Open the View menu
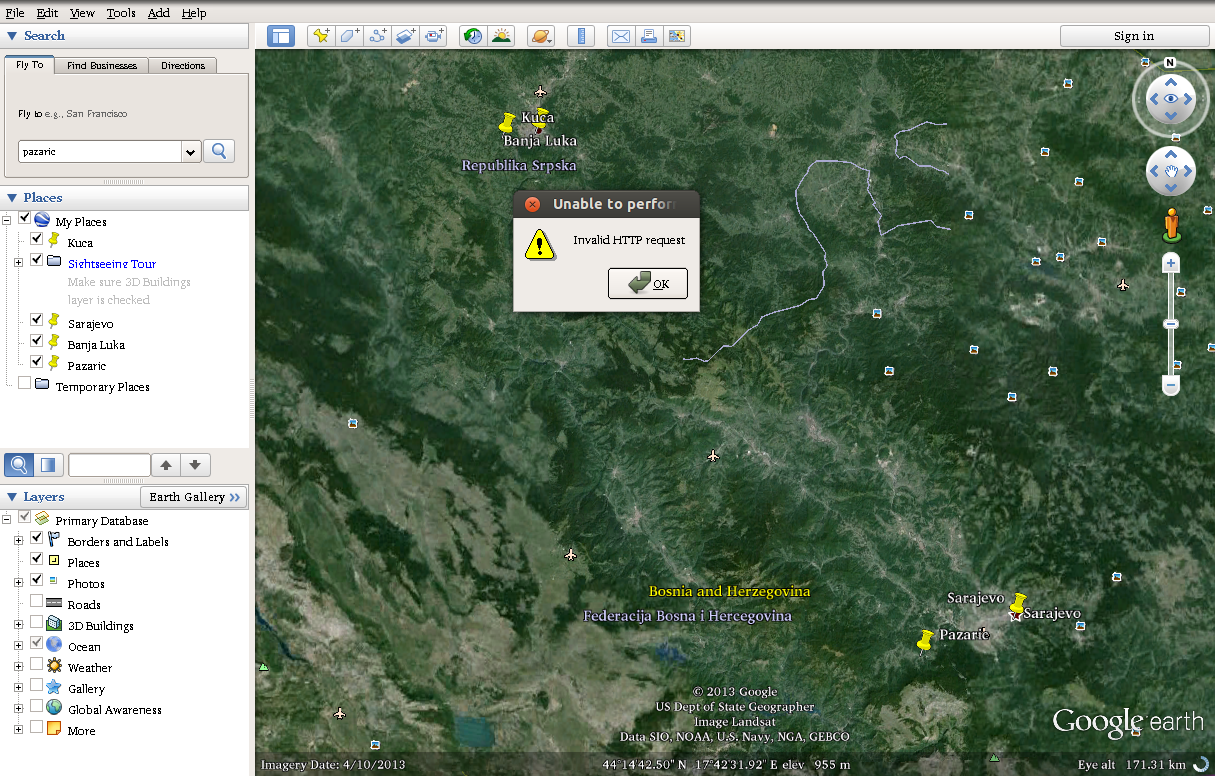This screenshot has height=776, width=1215. point(82,13)
